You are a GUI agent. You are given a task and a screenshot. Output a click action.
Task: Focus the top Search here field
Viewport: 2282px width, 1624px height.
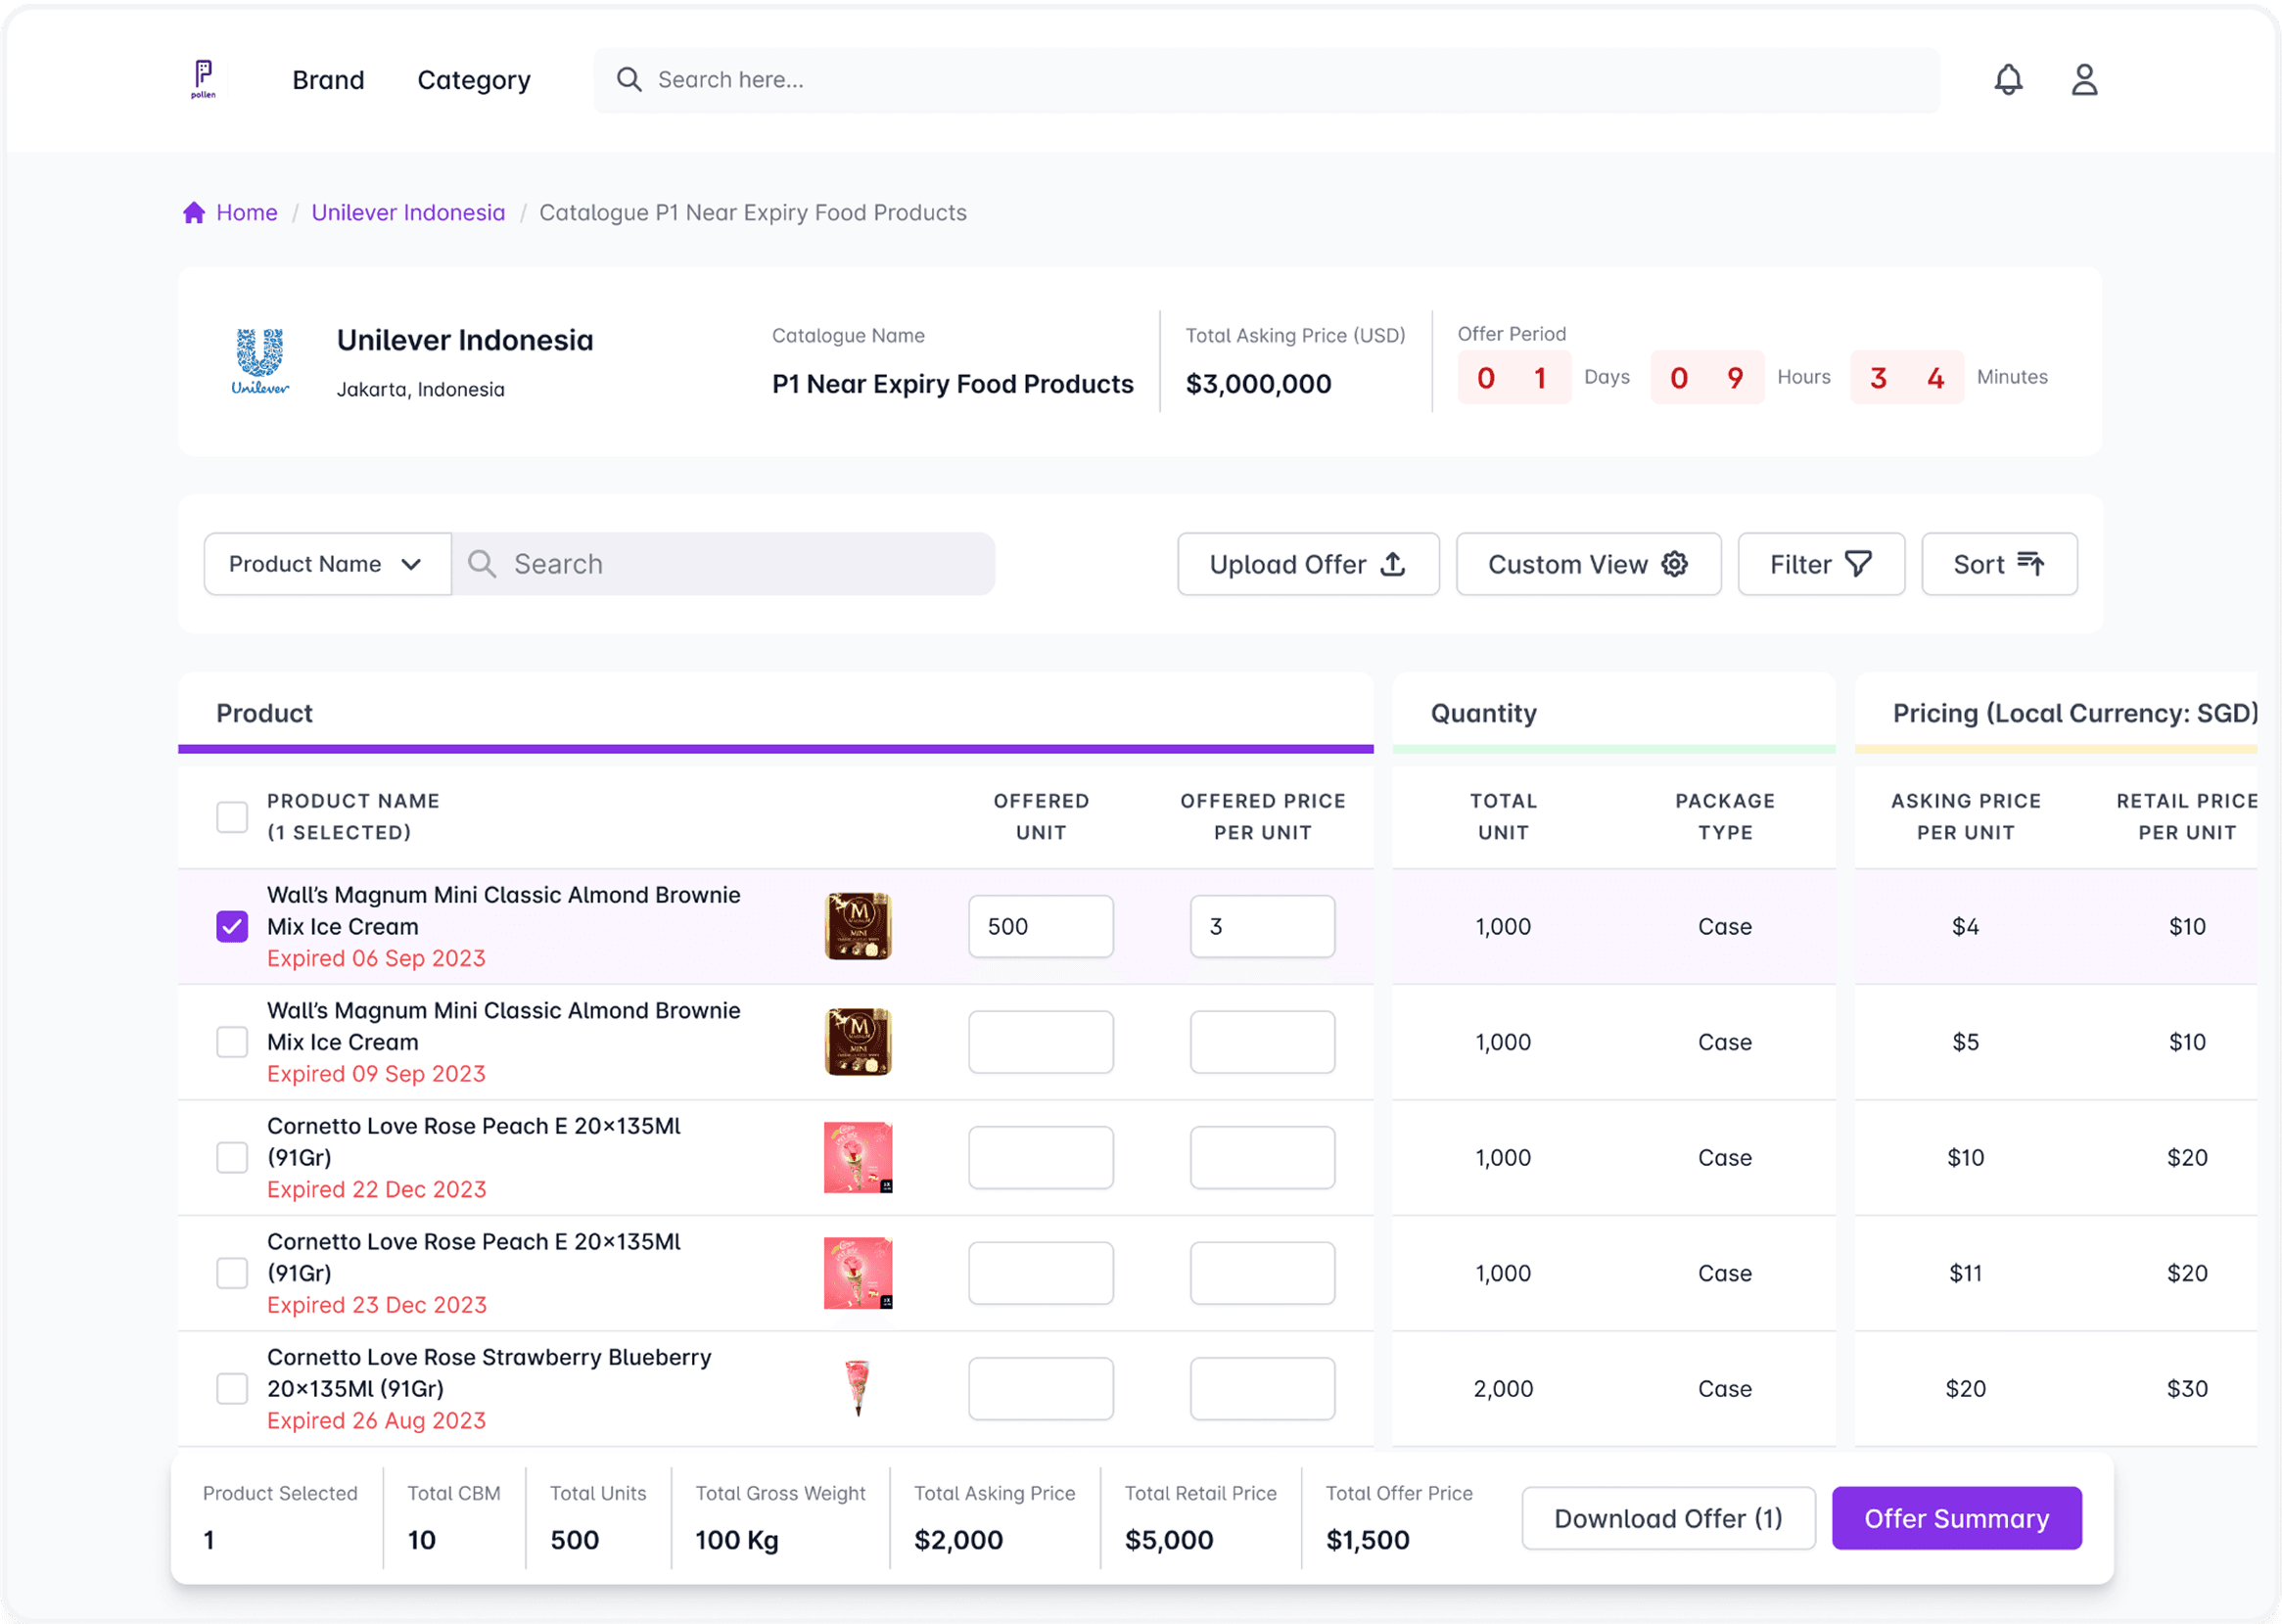pyautogui.click(x=1266, y=80)
